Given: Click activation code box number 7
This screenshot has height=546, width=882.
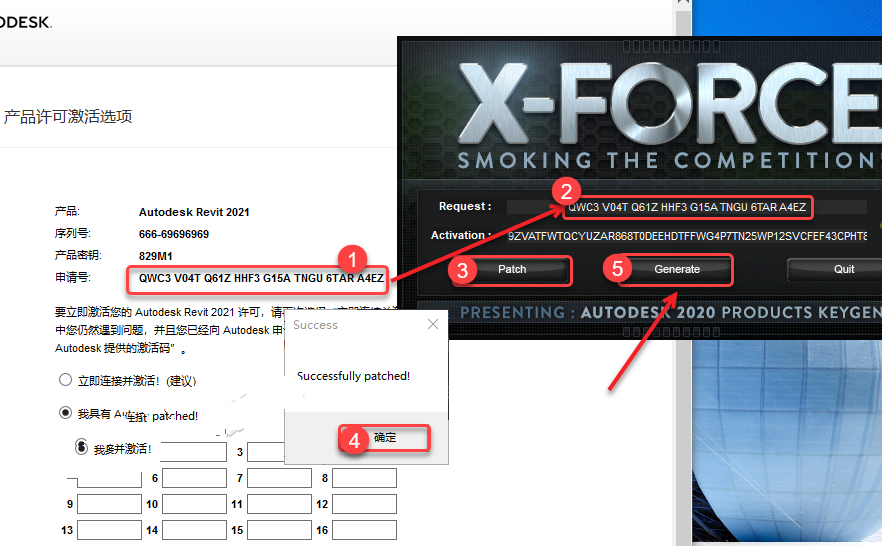Looking at the screenshot, I should pos(279,478).
